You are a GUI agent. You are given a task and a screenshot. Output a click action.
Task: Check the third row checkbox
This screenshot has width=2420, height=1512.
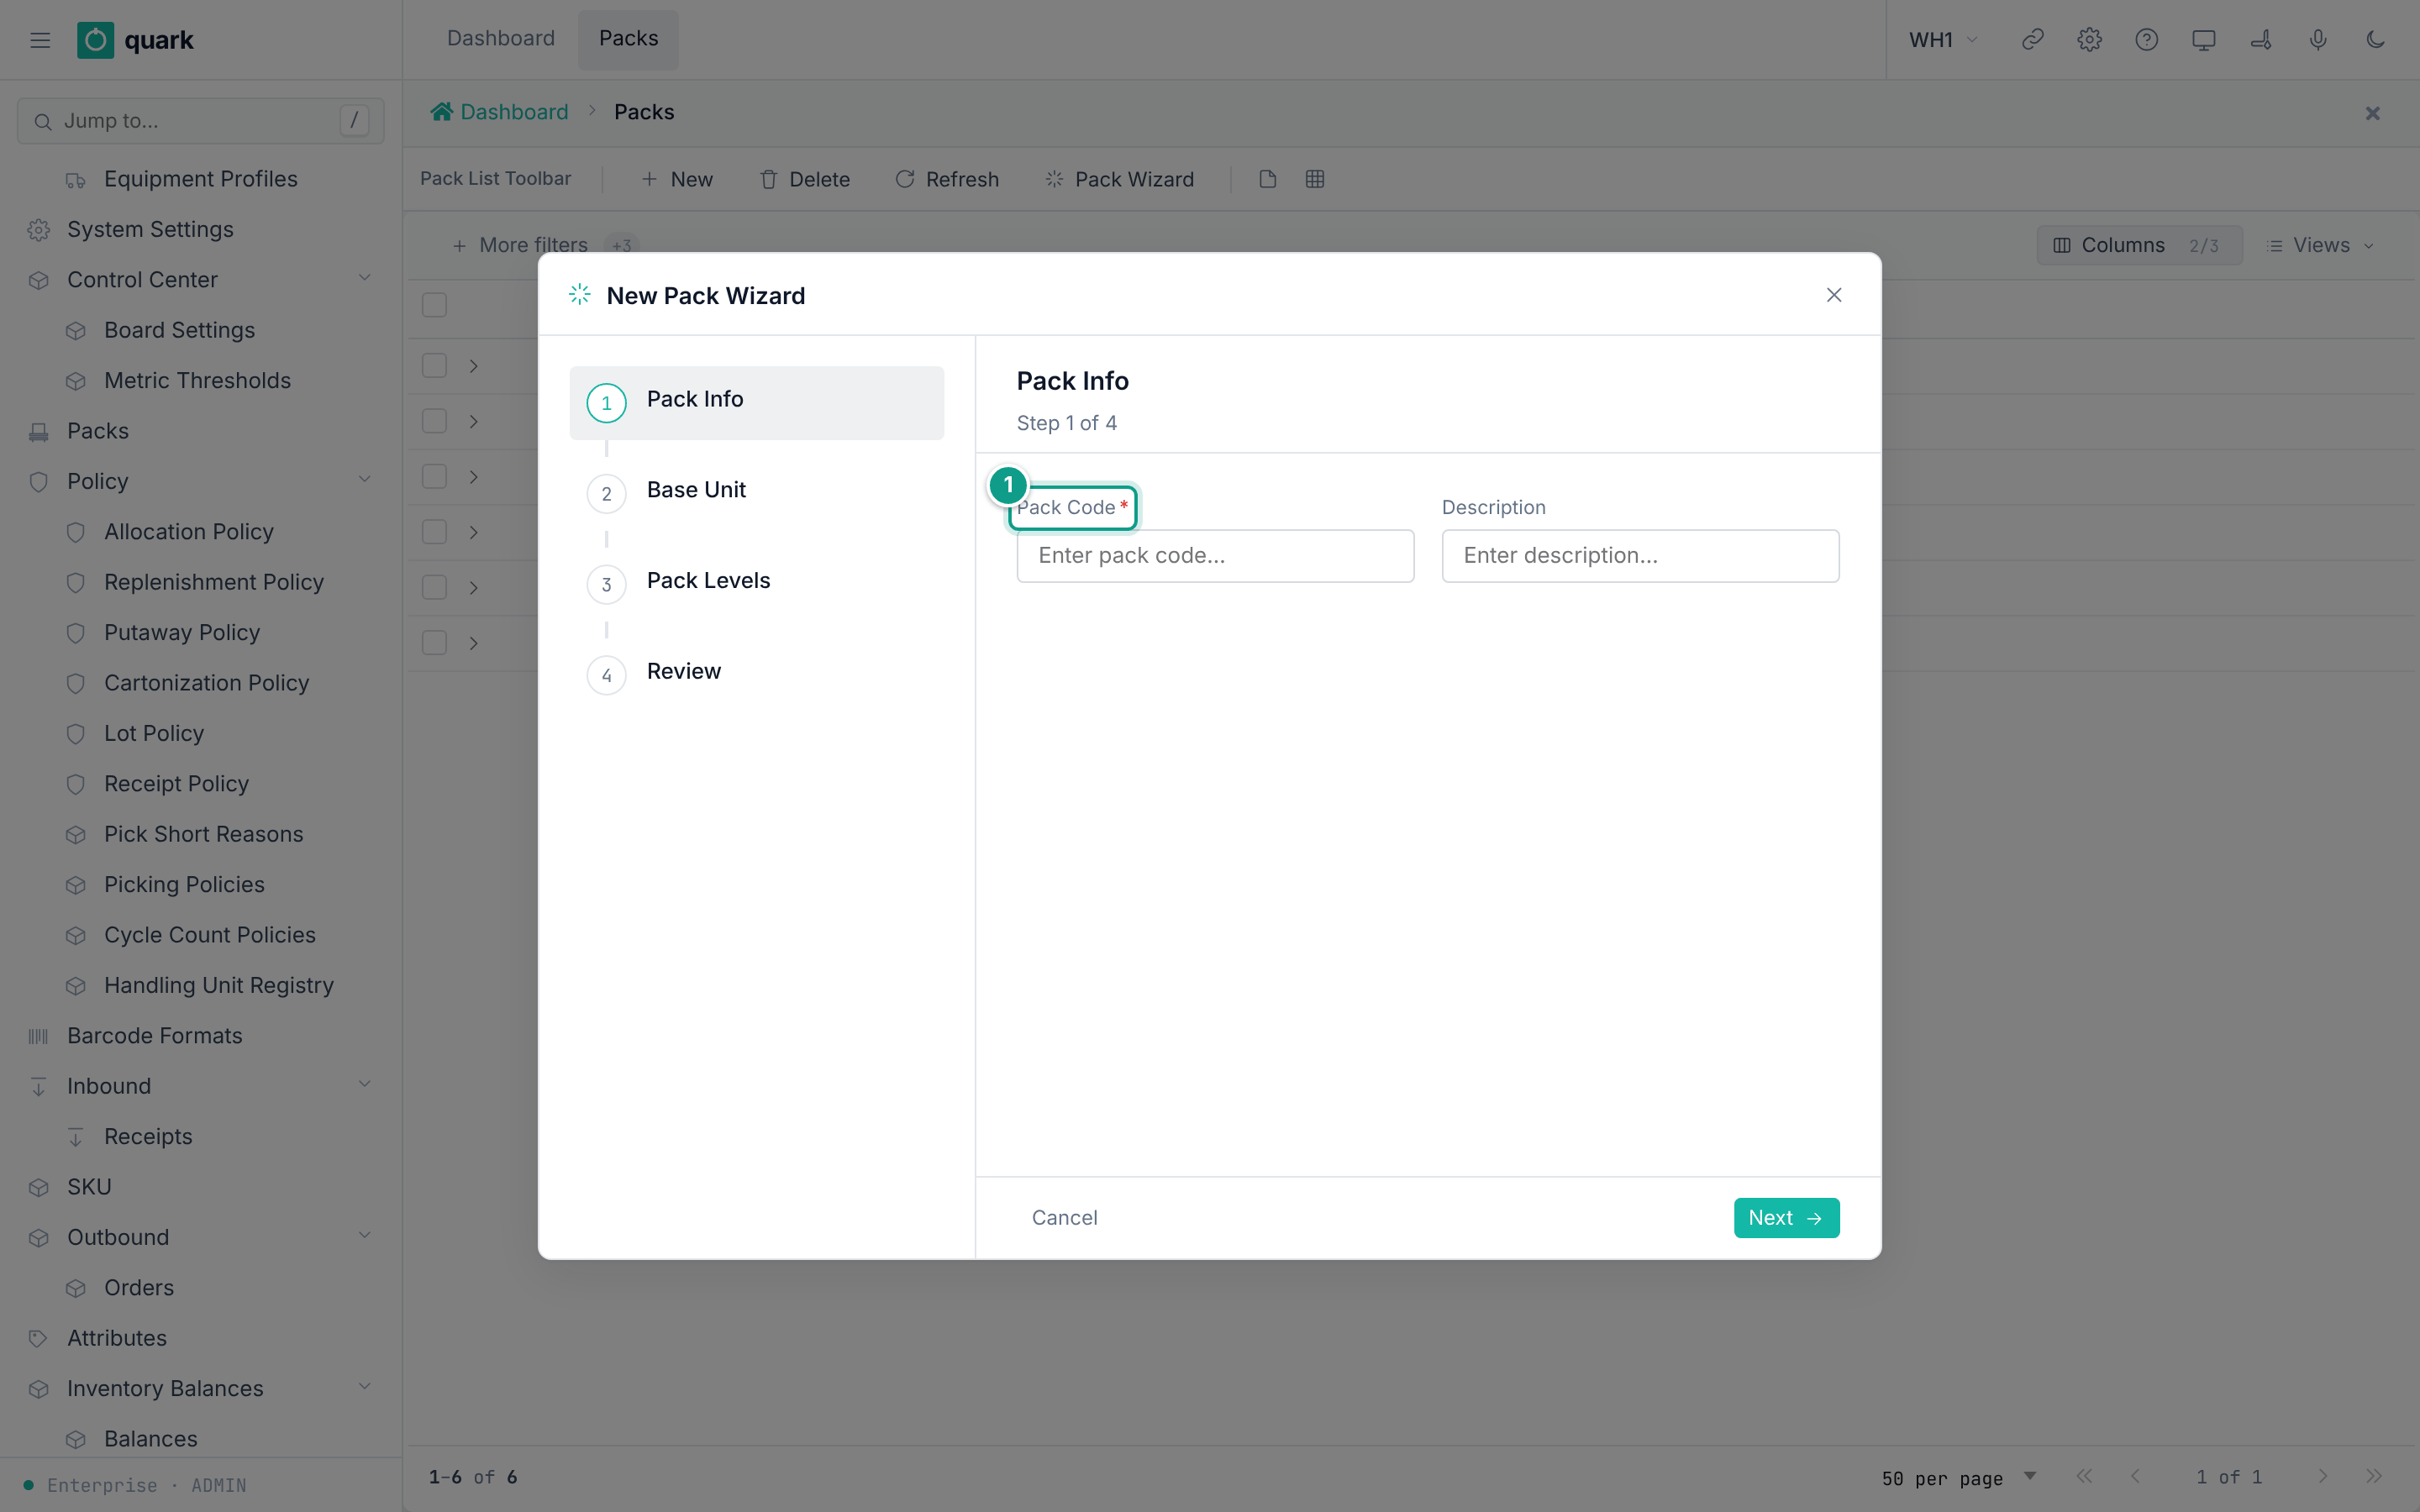pos(434,477)
